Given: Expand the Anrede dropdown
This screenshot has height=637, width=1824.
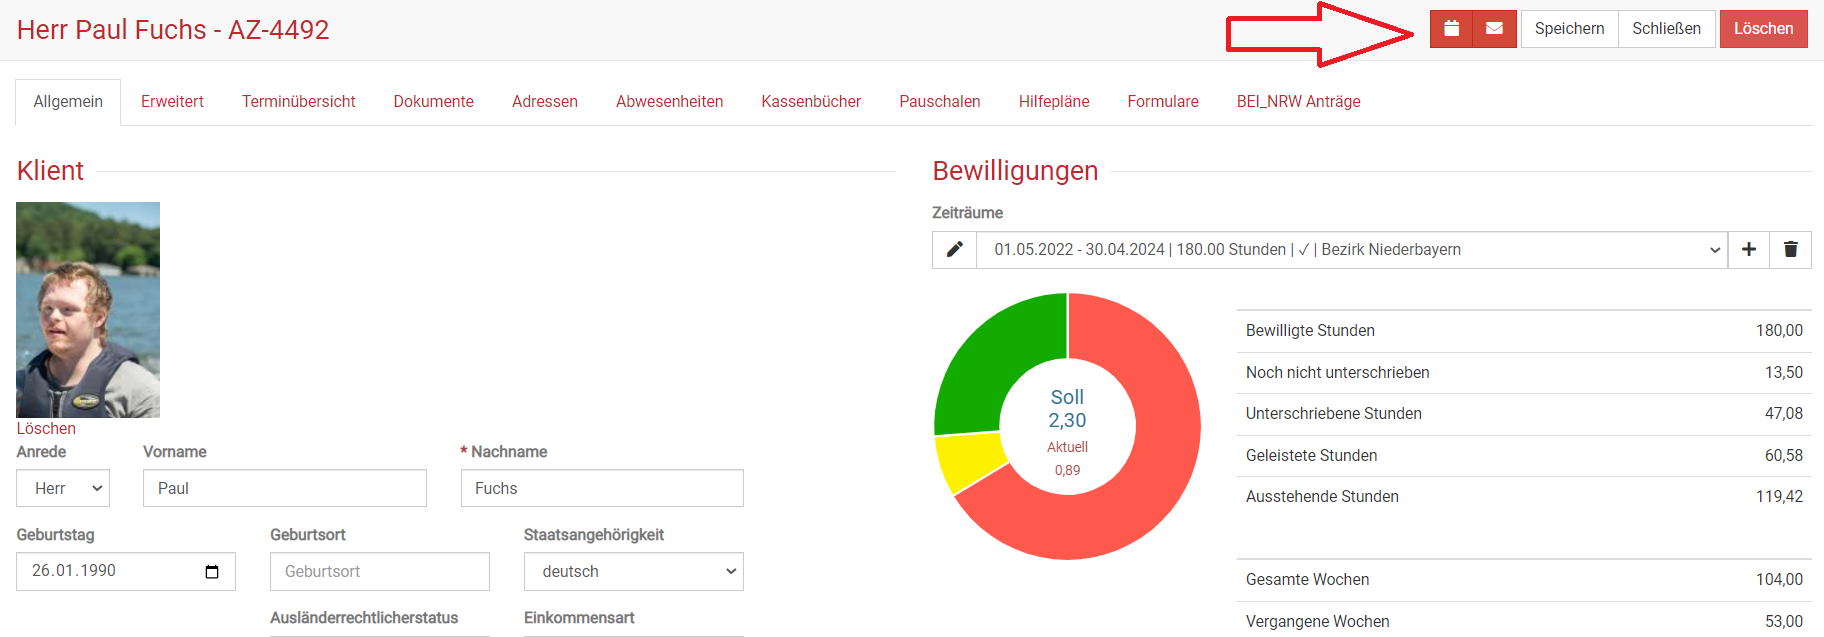Looking at the screenshot, I should pyautogui.click(x=63, y=488).
